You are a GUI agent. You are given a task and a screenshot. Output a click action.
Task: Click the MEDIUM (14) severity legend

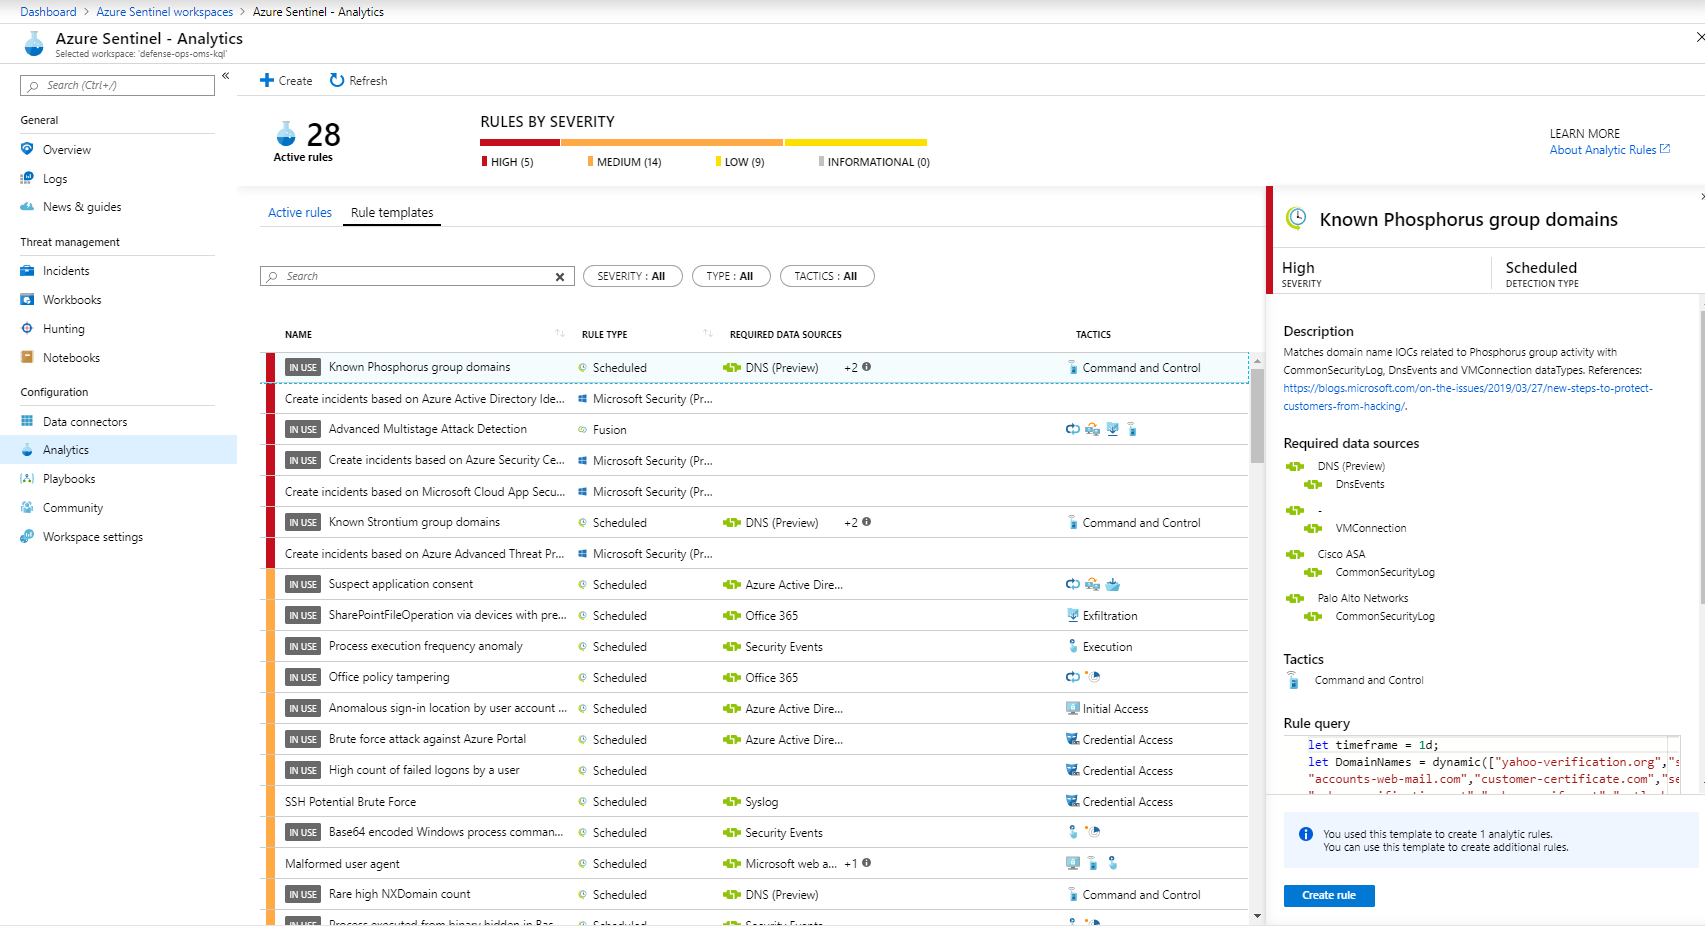pos(625,162)
